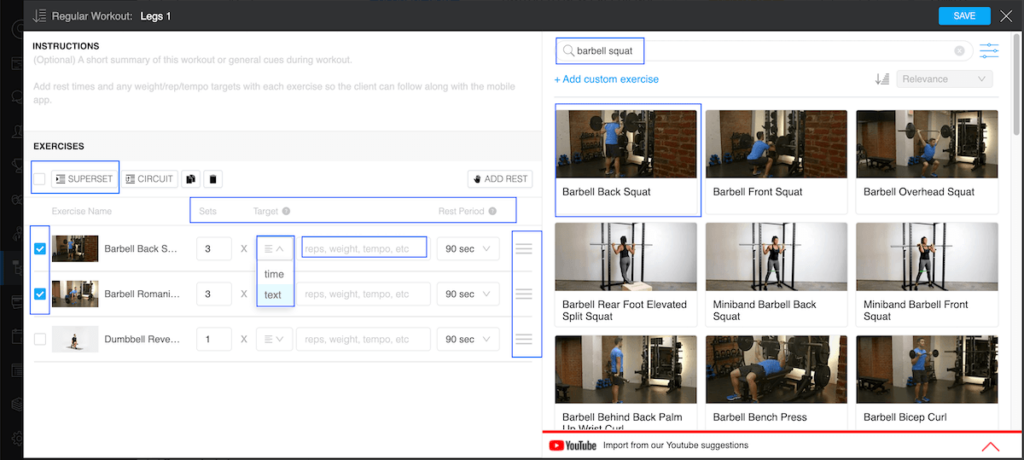This screenshot has height=460, width=1024.
Task: Click the SAVE button
Action: (x=964, y=16)
